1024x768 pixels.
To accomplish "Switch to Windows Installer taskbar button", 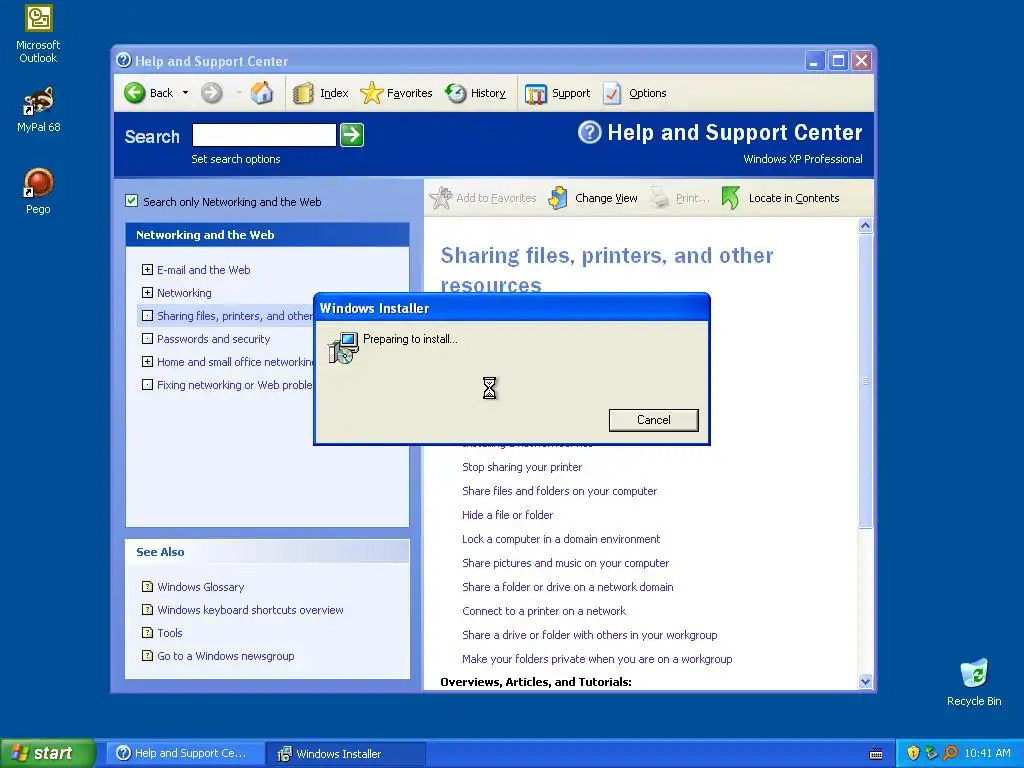I will 346,754.
